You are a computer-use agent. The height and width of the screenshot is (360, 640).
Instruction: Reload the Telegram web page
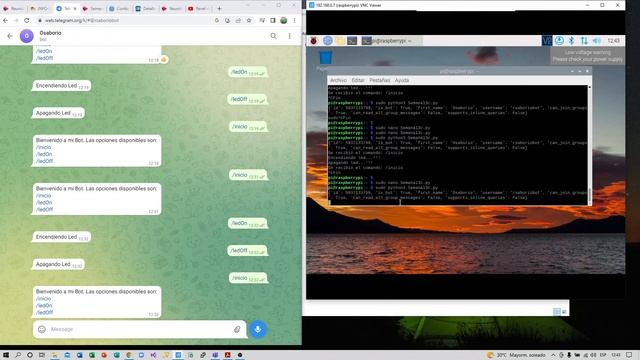pos(27,20)
